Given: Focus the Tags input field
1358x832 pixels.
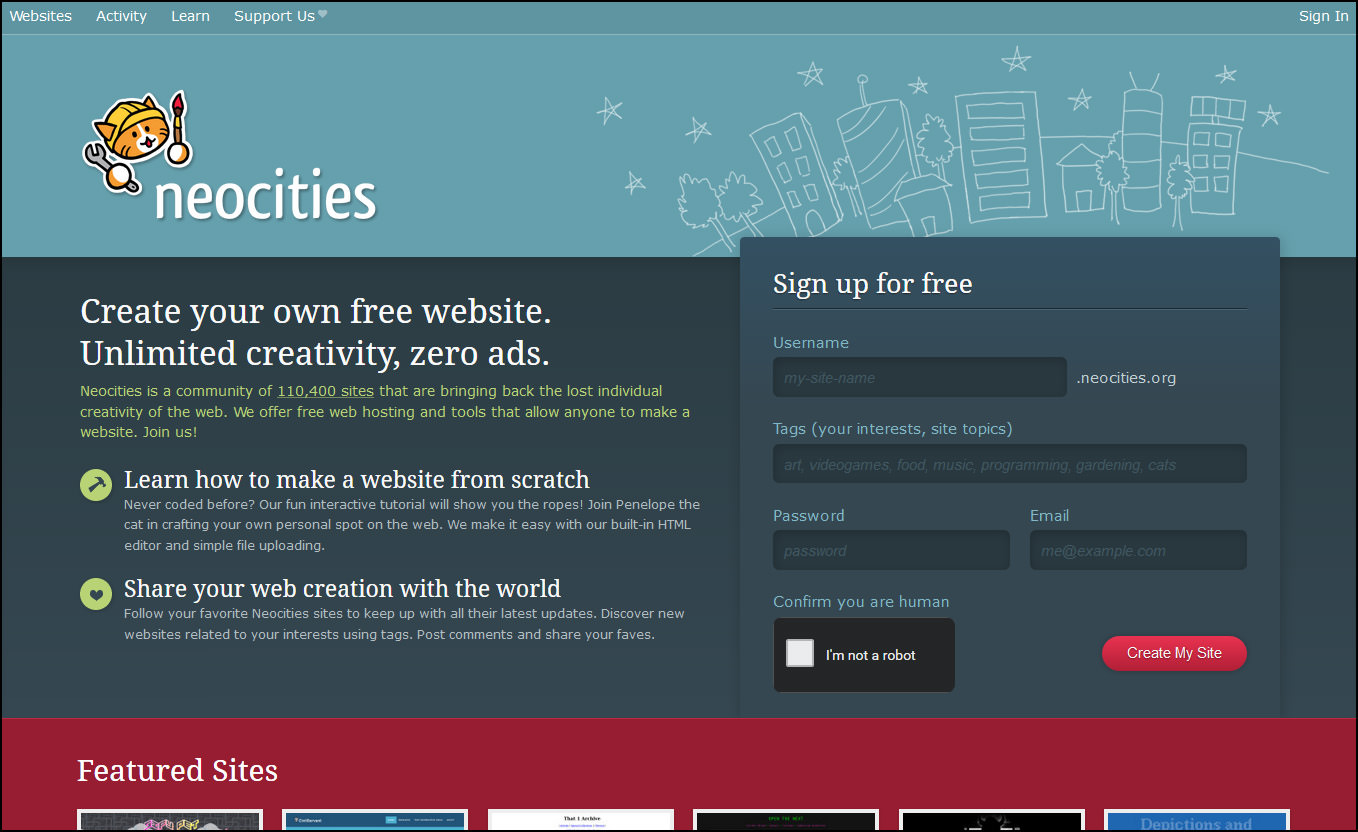Looking at the screenshot, I should 1010,464.
